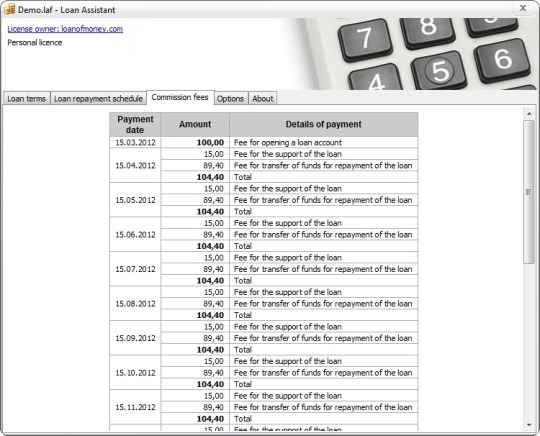The image size is (540, 436).
Task: Click 104,40 total for 15.04.2012
Action: 195,177
